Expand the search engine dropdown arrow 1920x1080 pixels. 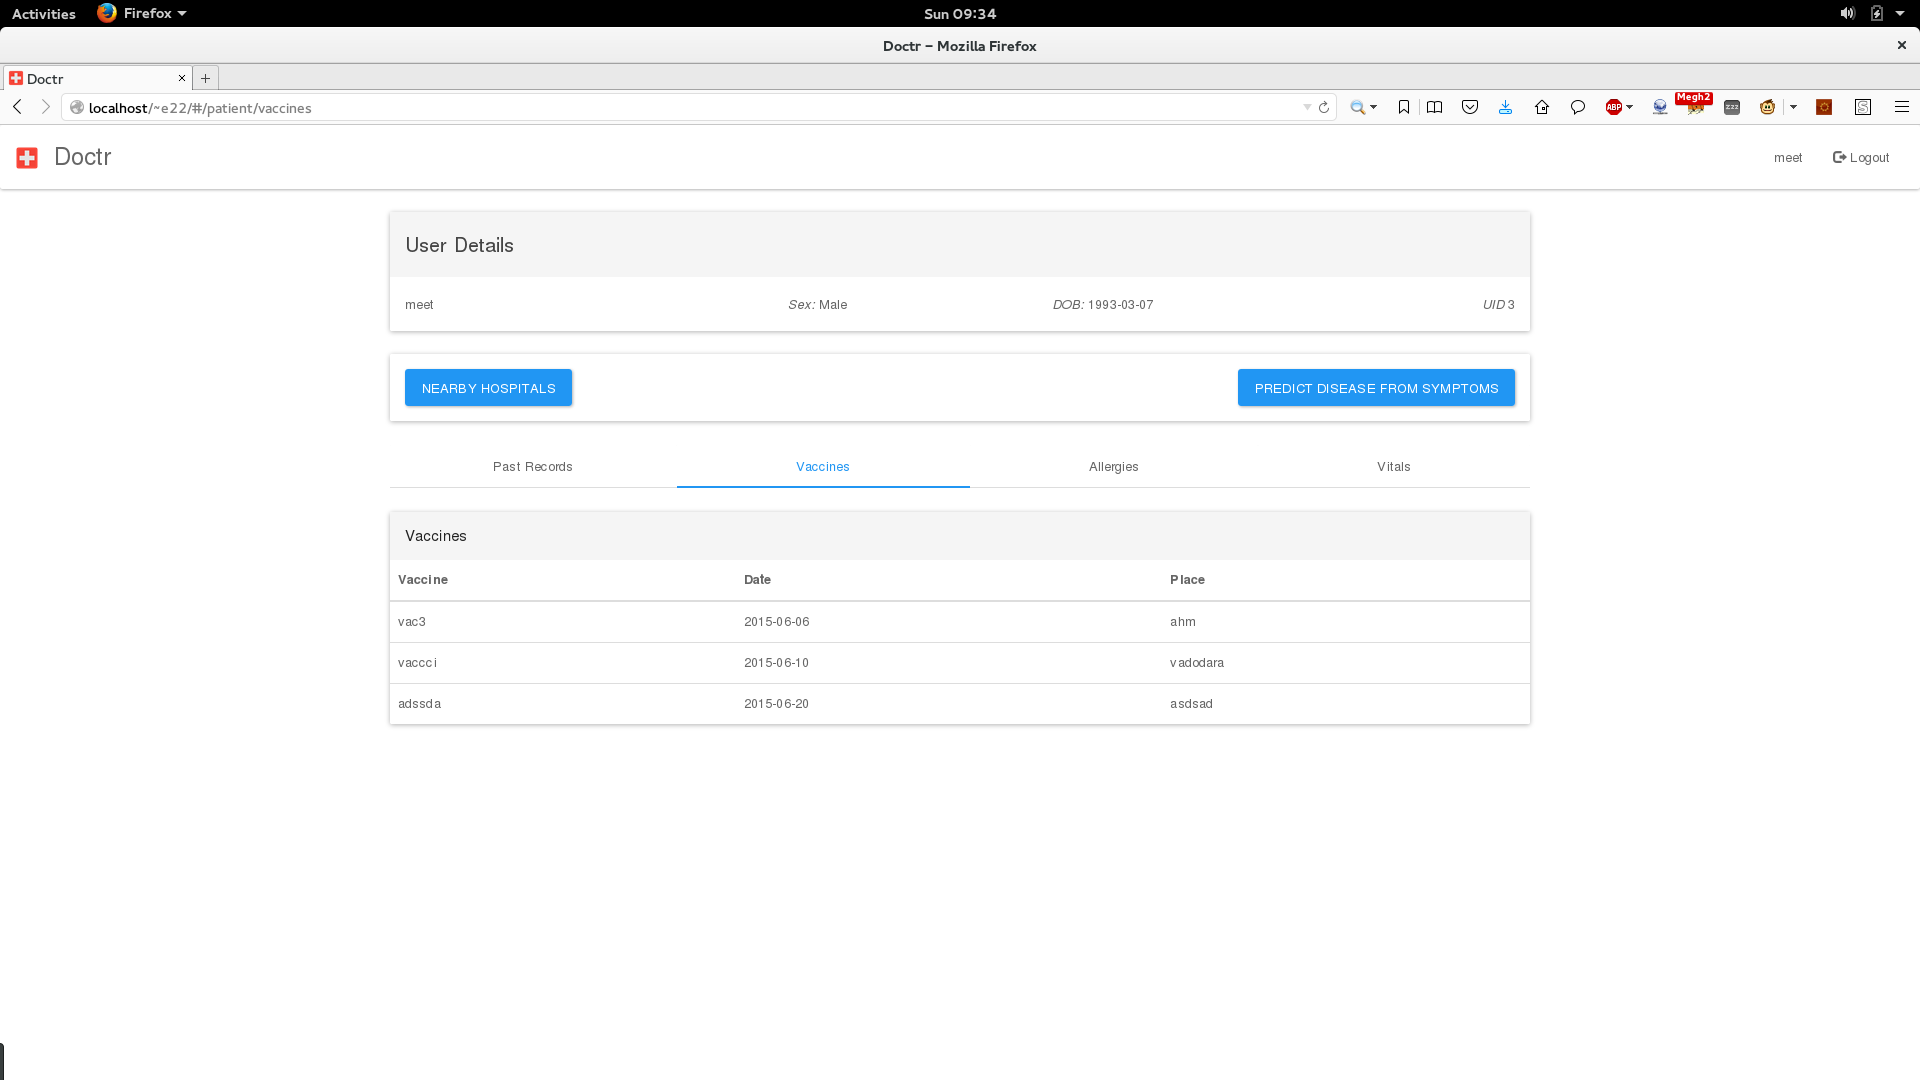pyautogui.click(x=1374, y=107)
